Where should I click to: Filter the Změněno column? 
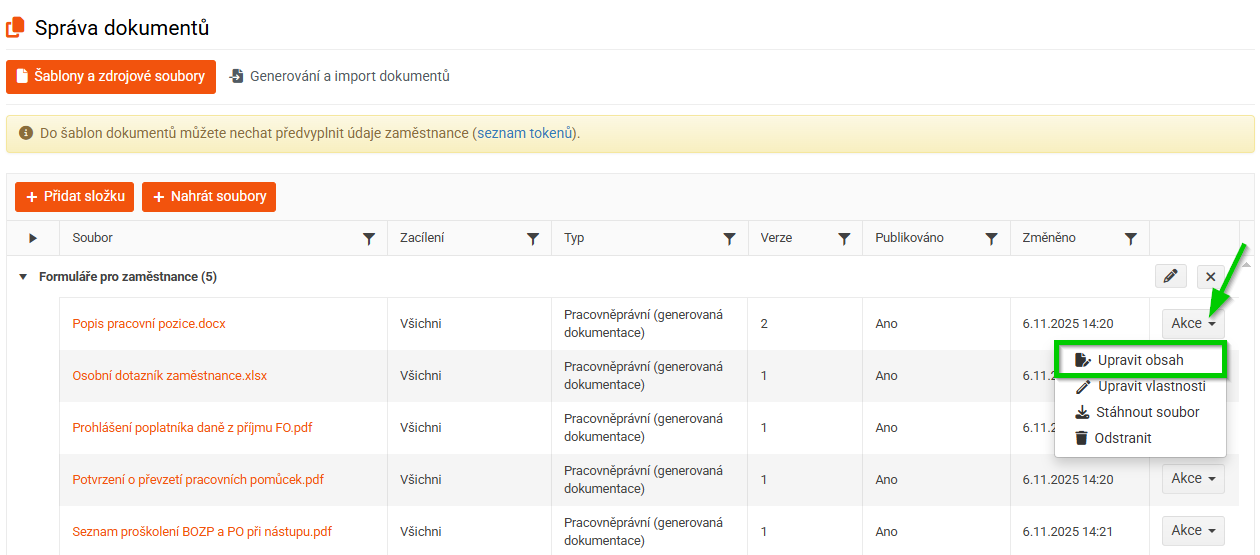click(x=1131, y=239)
